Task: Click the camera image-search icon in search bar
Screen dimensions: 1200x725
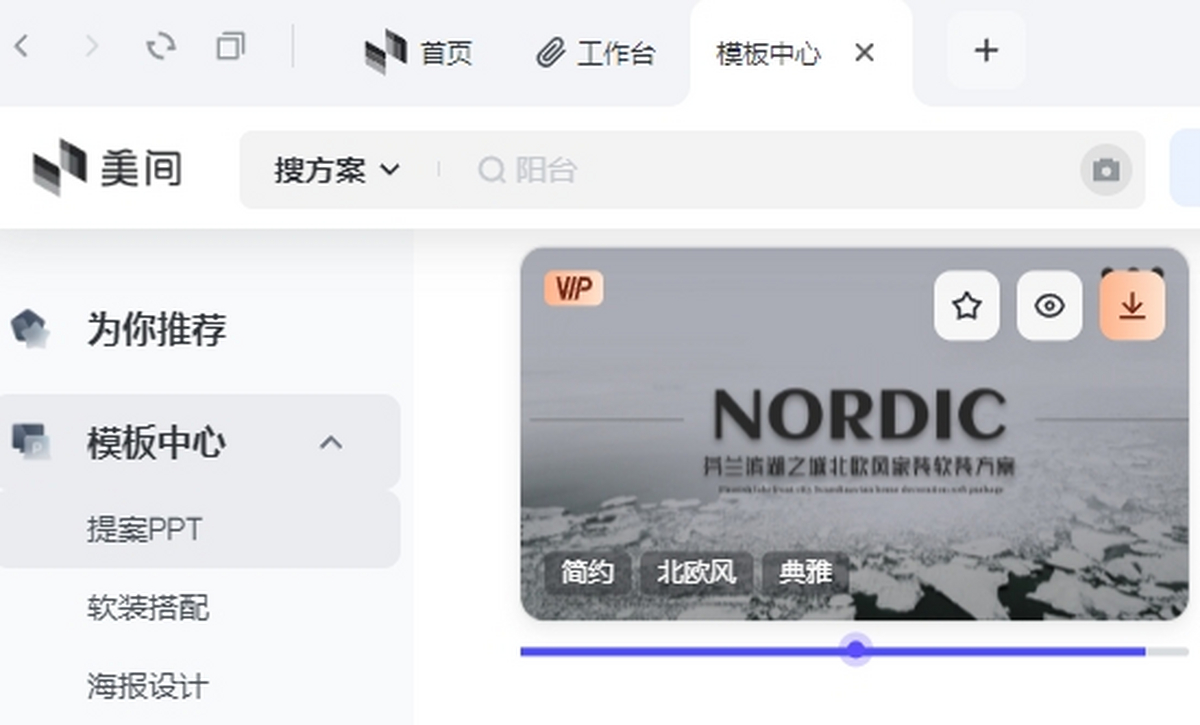Action: 1104,170
